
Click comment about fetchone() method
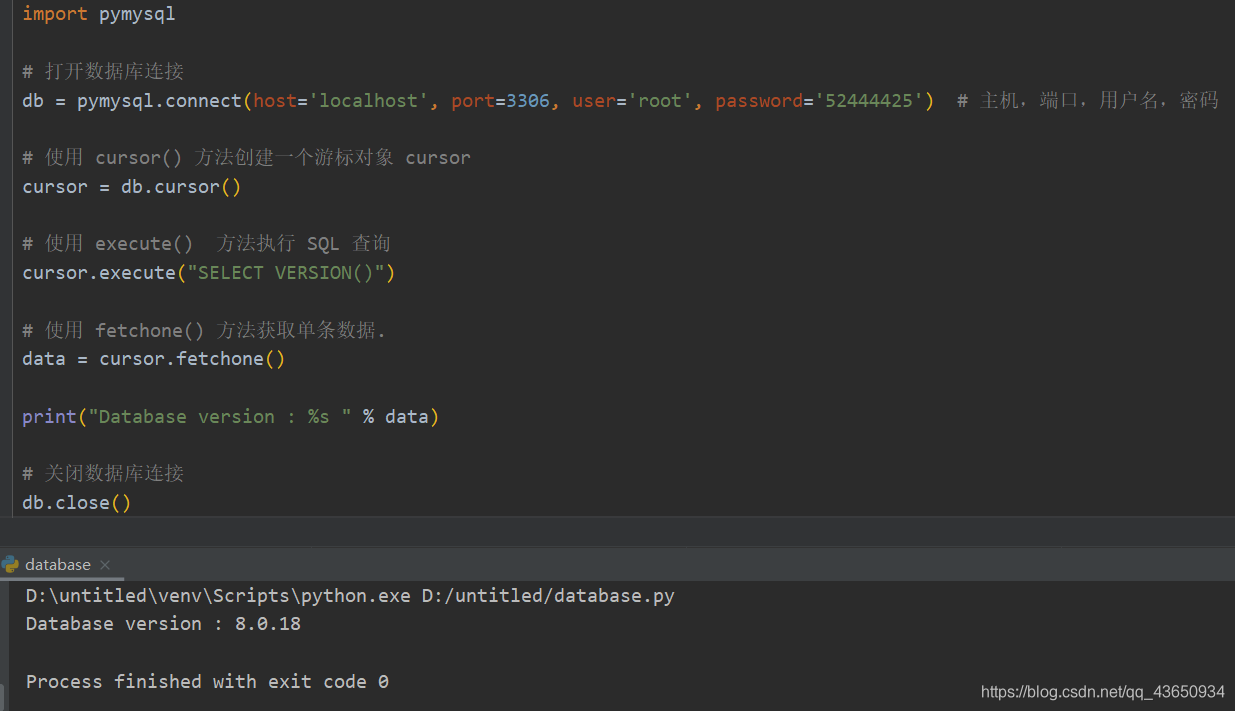[204, 331]
